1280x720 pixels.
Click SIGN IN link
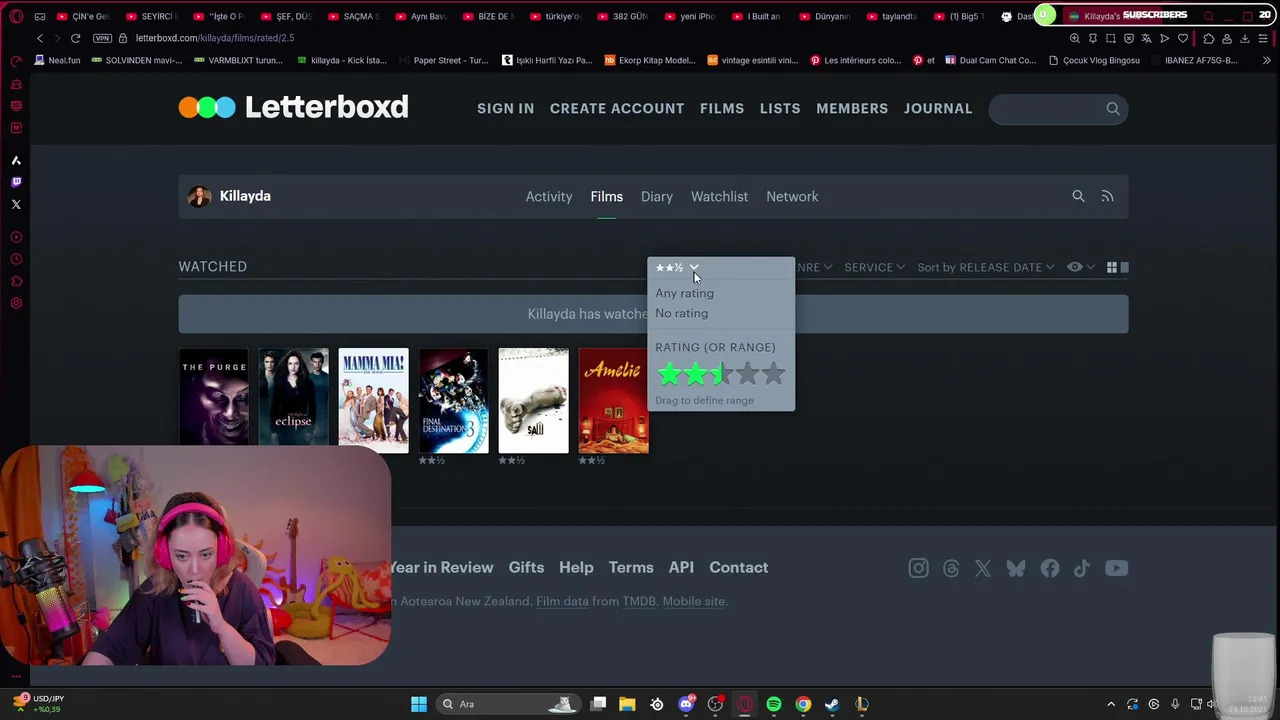tap(505, 108)
